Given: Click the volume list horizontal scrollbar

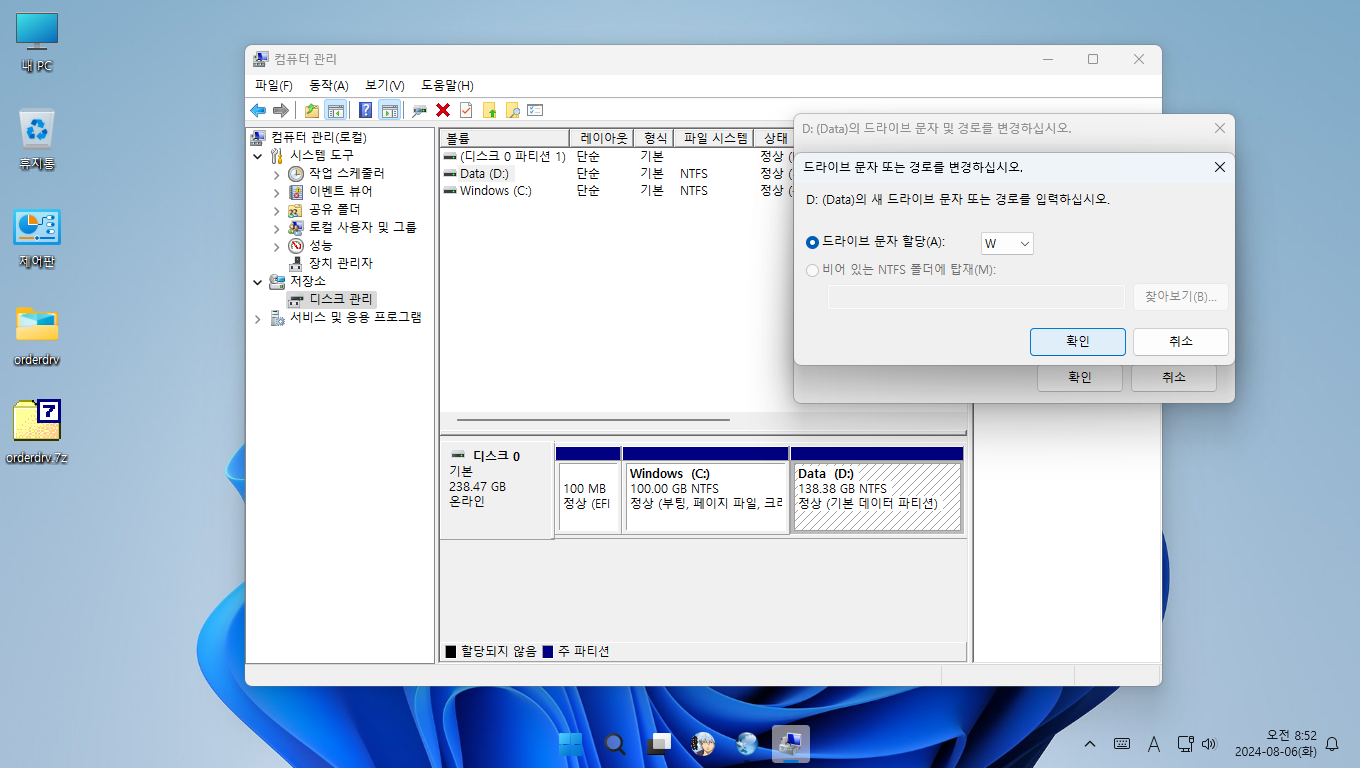Looking at the screenshot, I should (593, 420).
